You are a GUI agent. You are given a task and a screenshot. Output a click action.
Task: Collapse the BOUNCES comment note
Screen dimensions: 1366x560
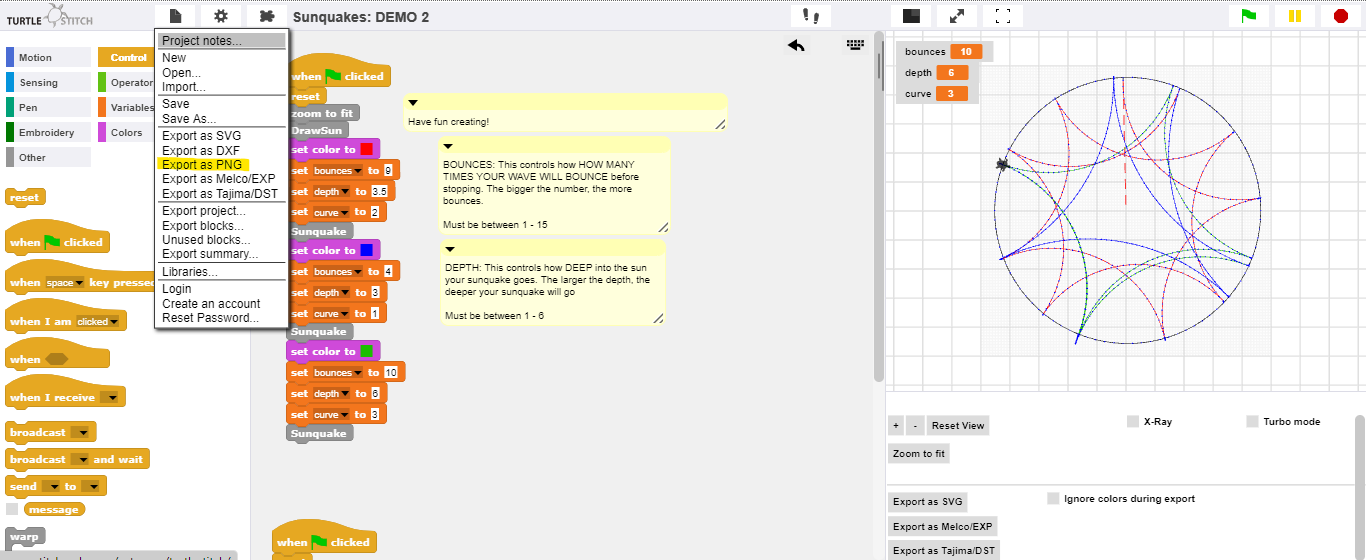click(449, 146)
